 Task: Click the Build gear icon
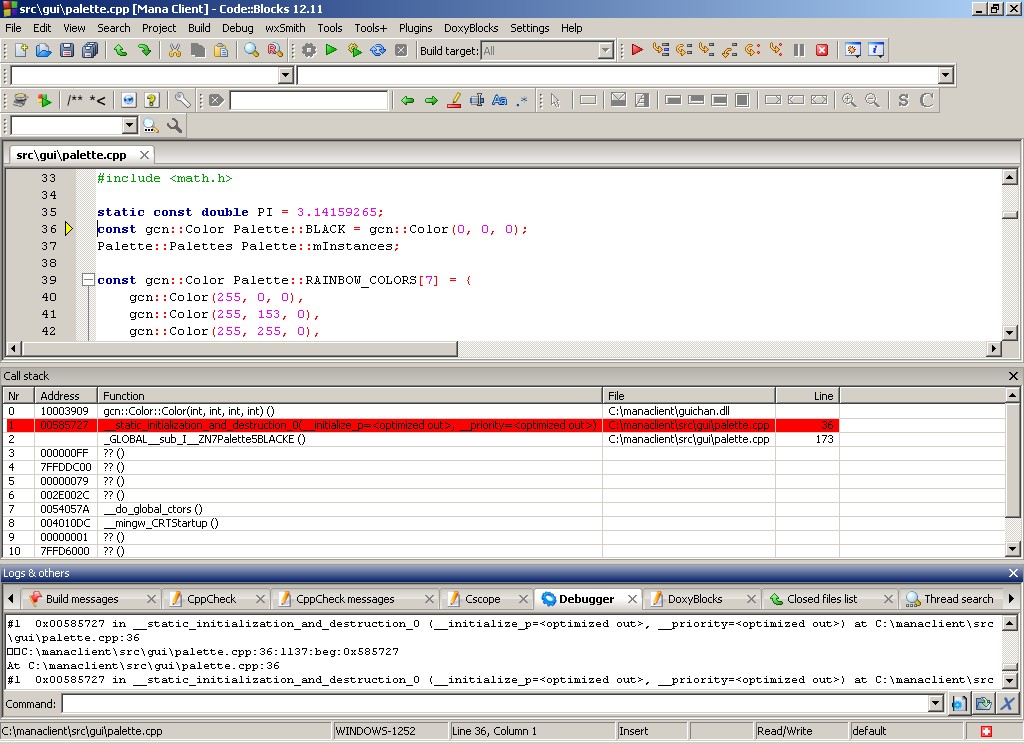(x=309, y=50)
